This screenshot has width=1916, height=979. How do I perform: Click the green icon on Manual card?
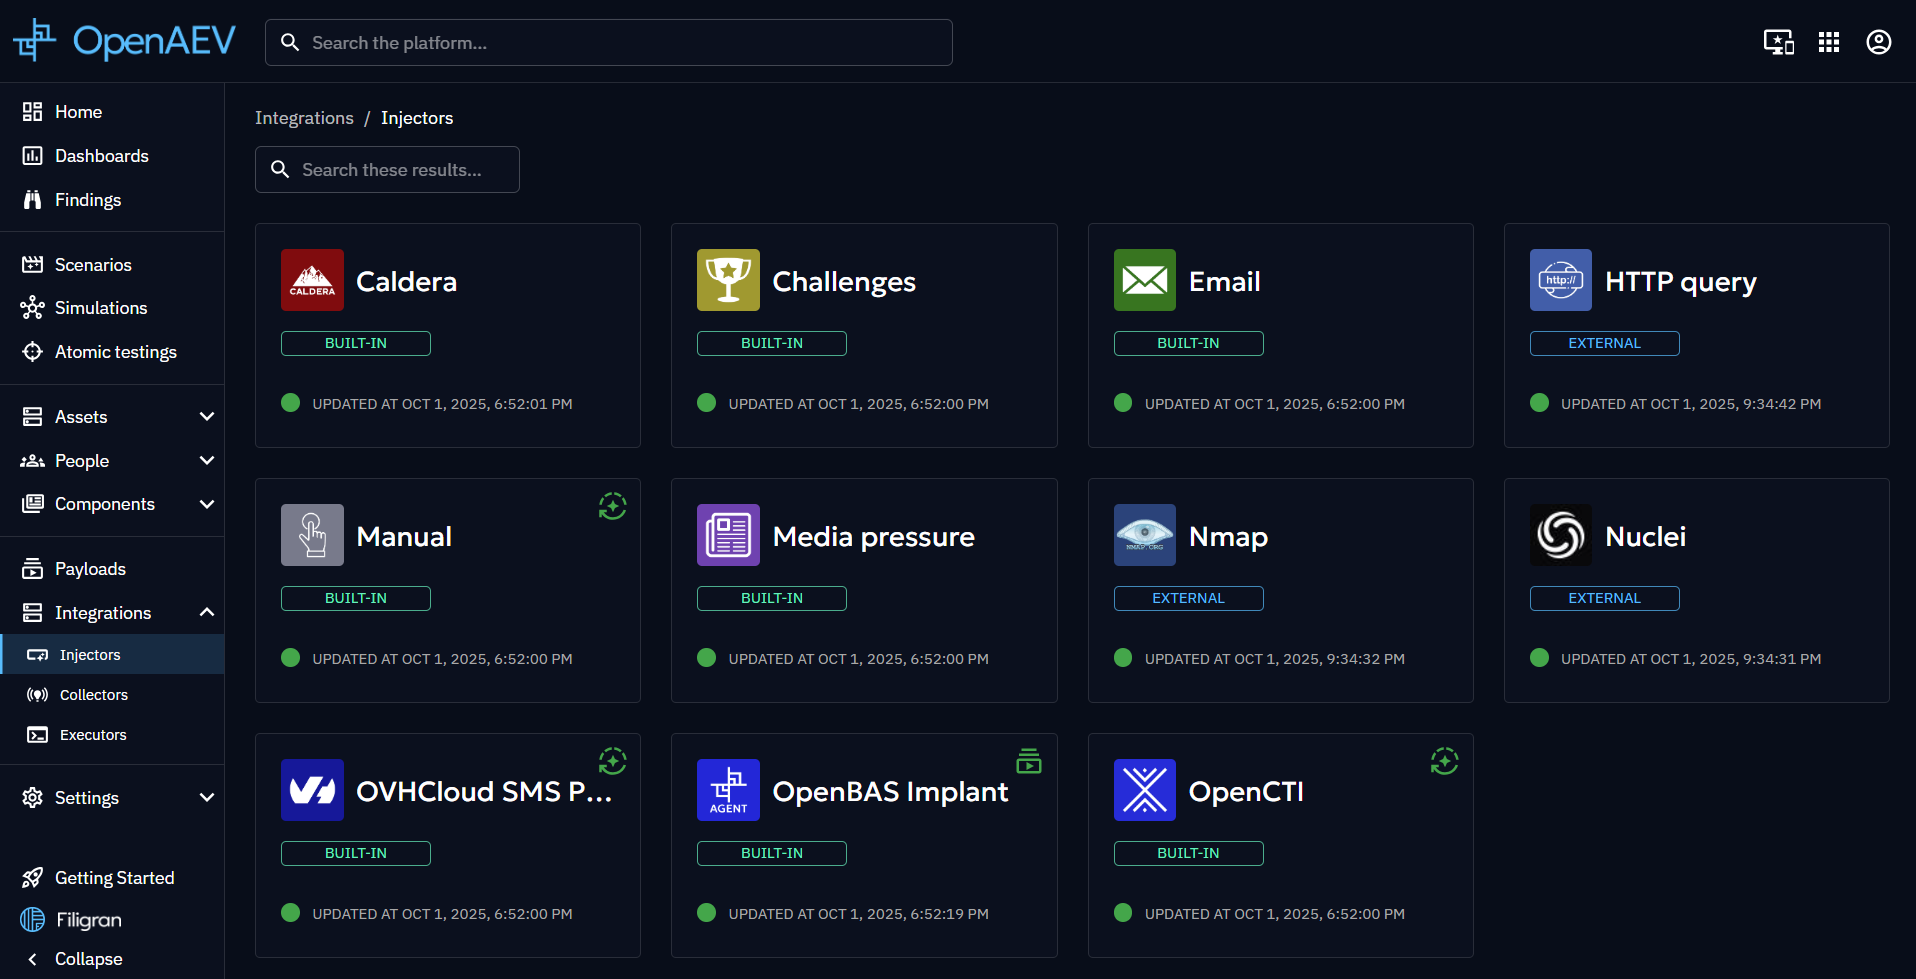click(x=612, y=506)
